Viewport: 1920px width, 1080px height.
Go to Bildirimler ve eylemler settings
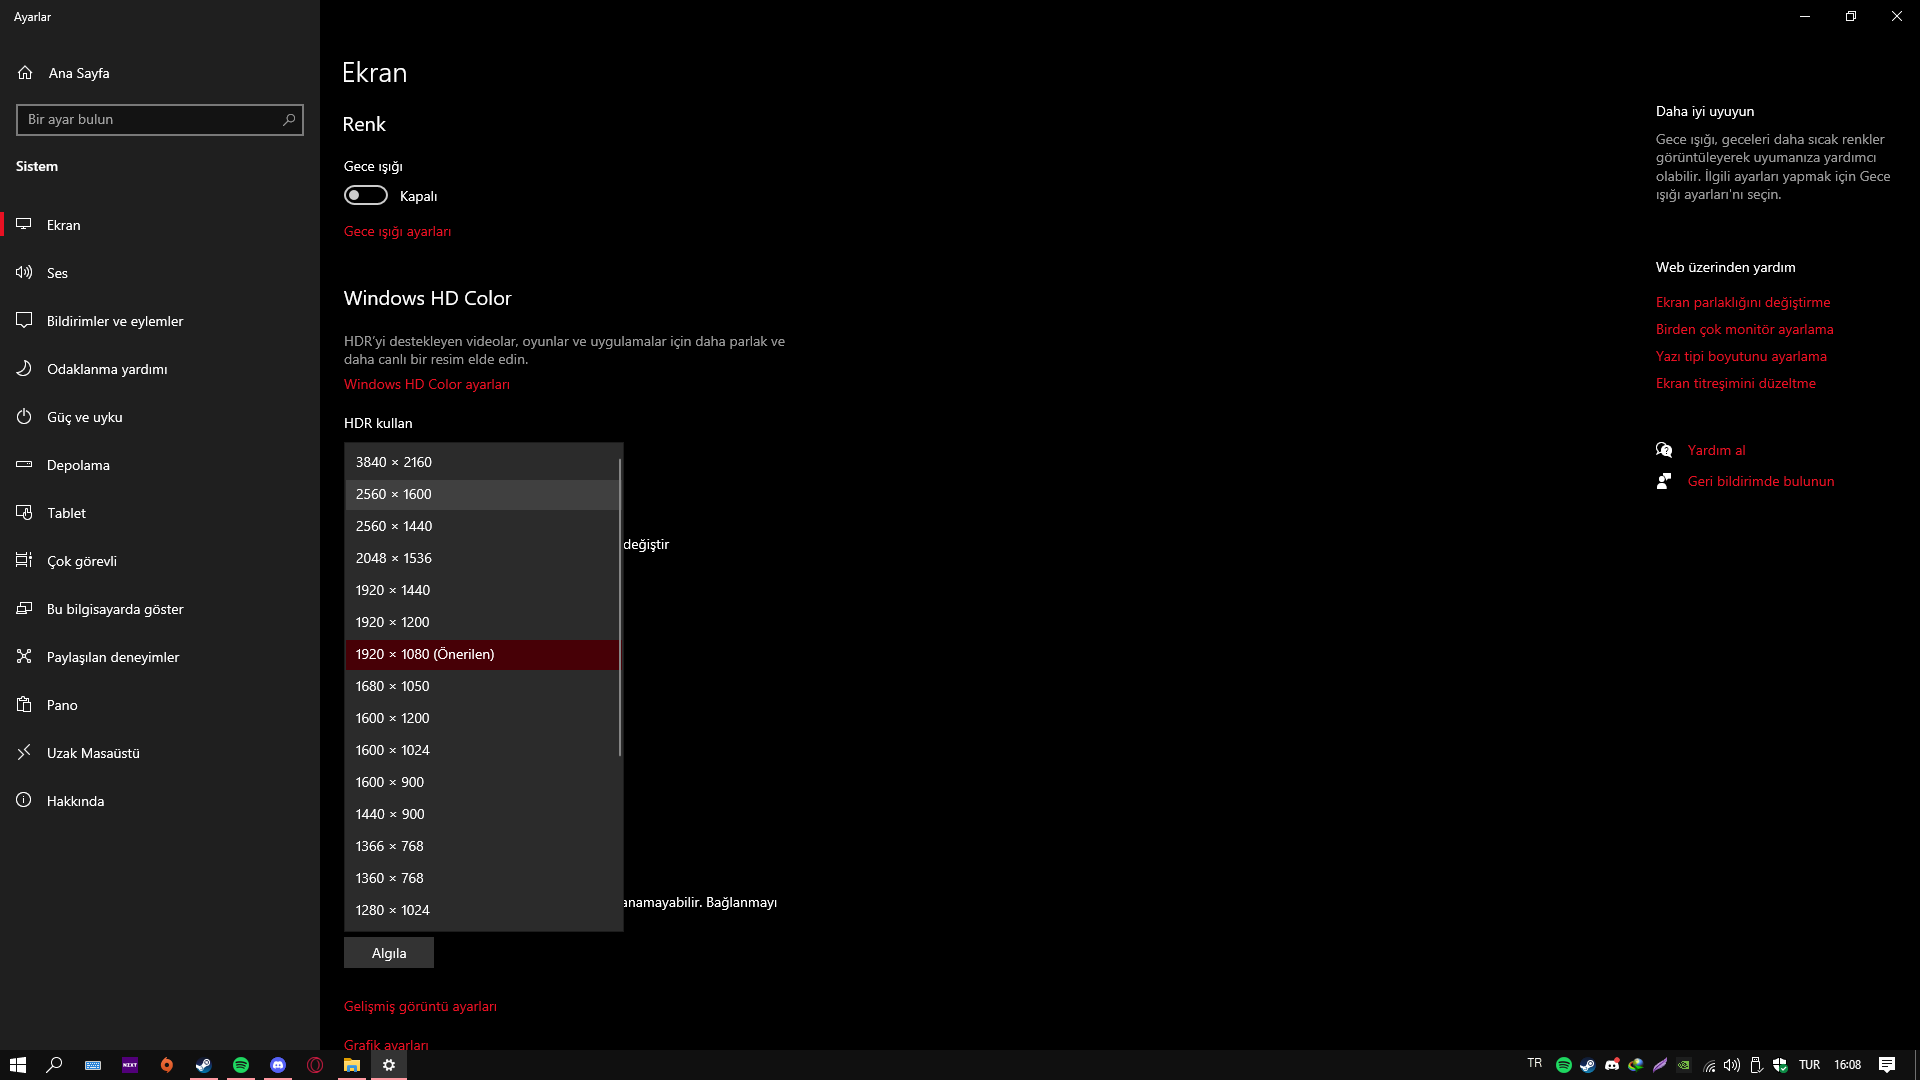tap(160, 321)
